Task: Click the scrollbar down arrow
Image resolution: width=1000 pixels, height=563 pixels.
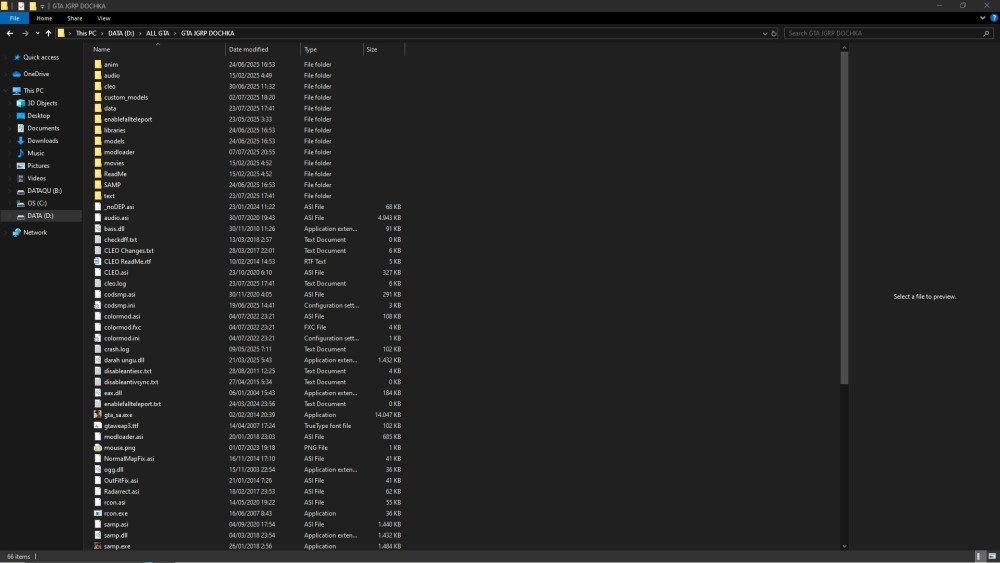Action: [844, 546]
